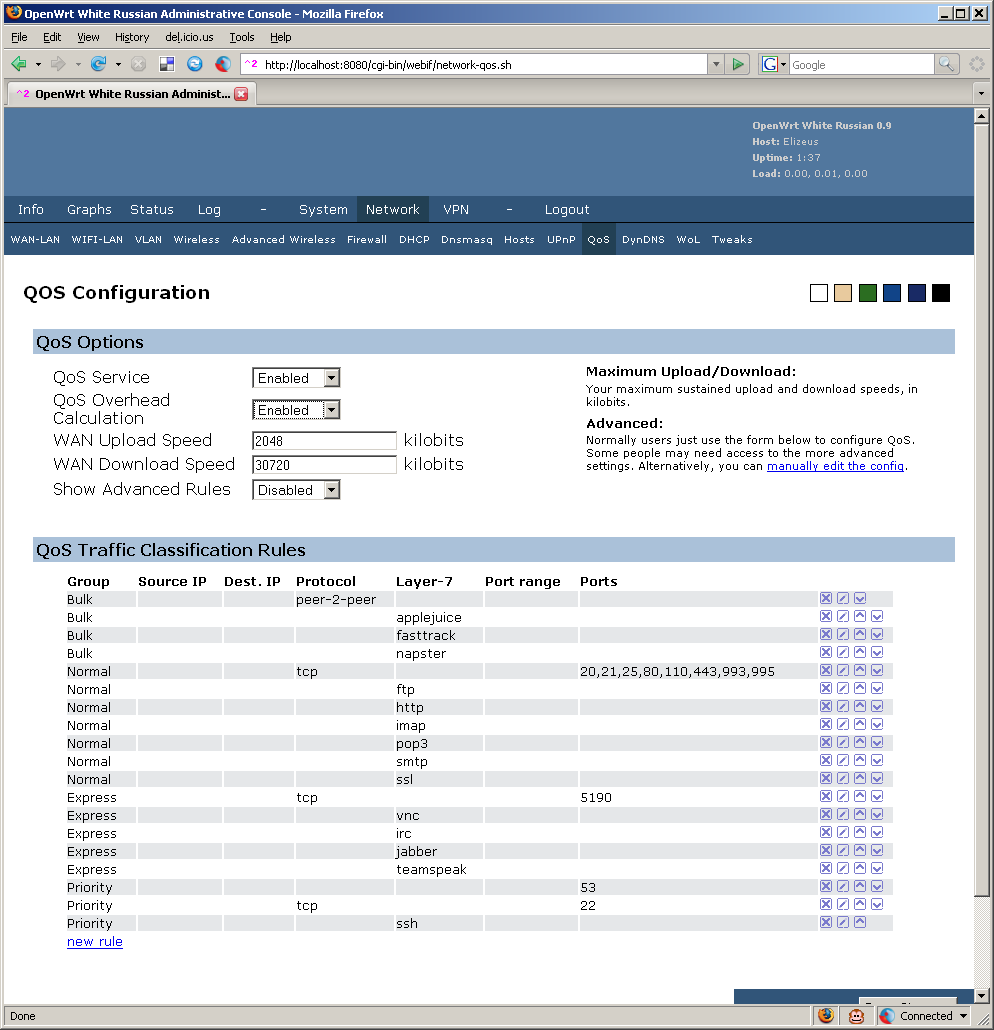Switch to the System section

click(x=323, y=210)
